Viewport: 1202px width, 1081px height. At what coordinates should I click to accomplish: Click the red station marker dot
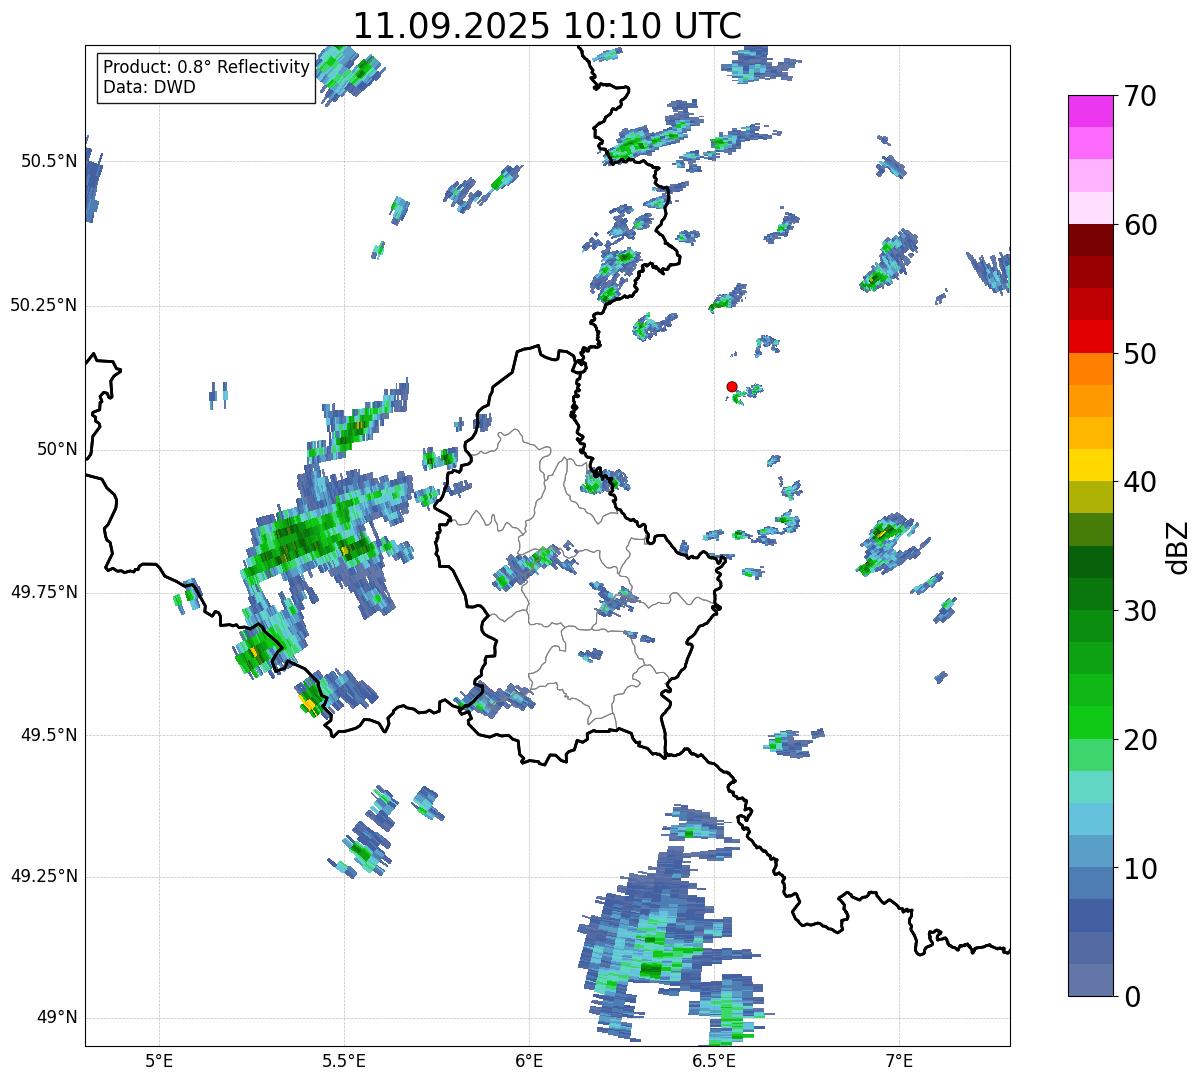coord(732,386)
